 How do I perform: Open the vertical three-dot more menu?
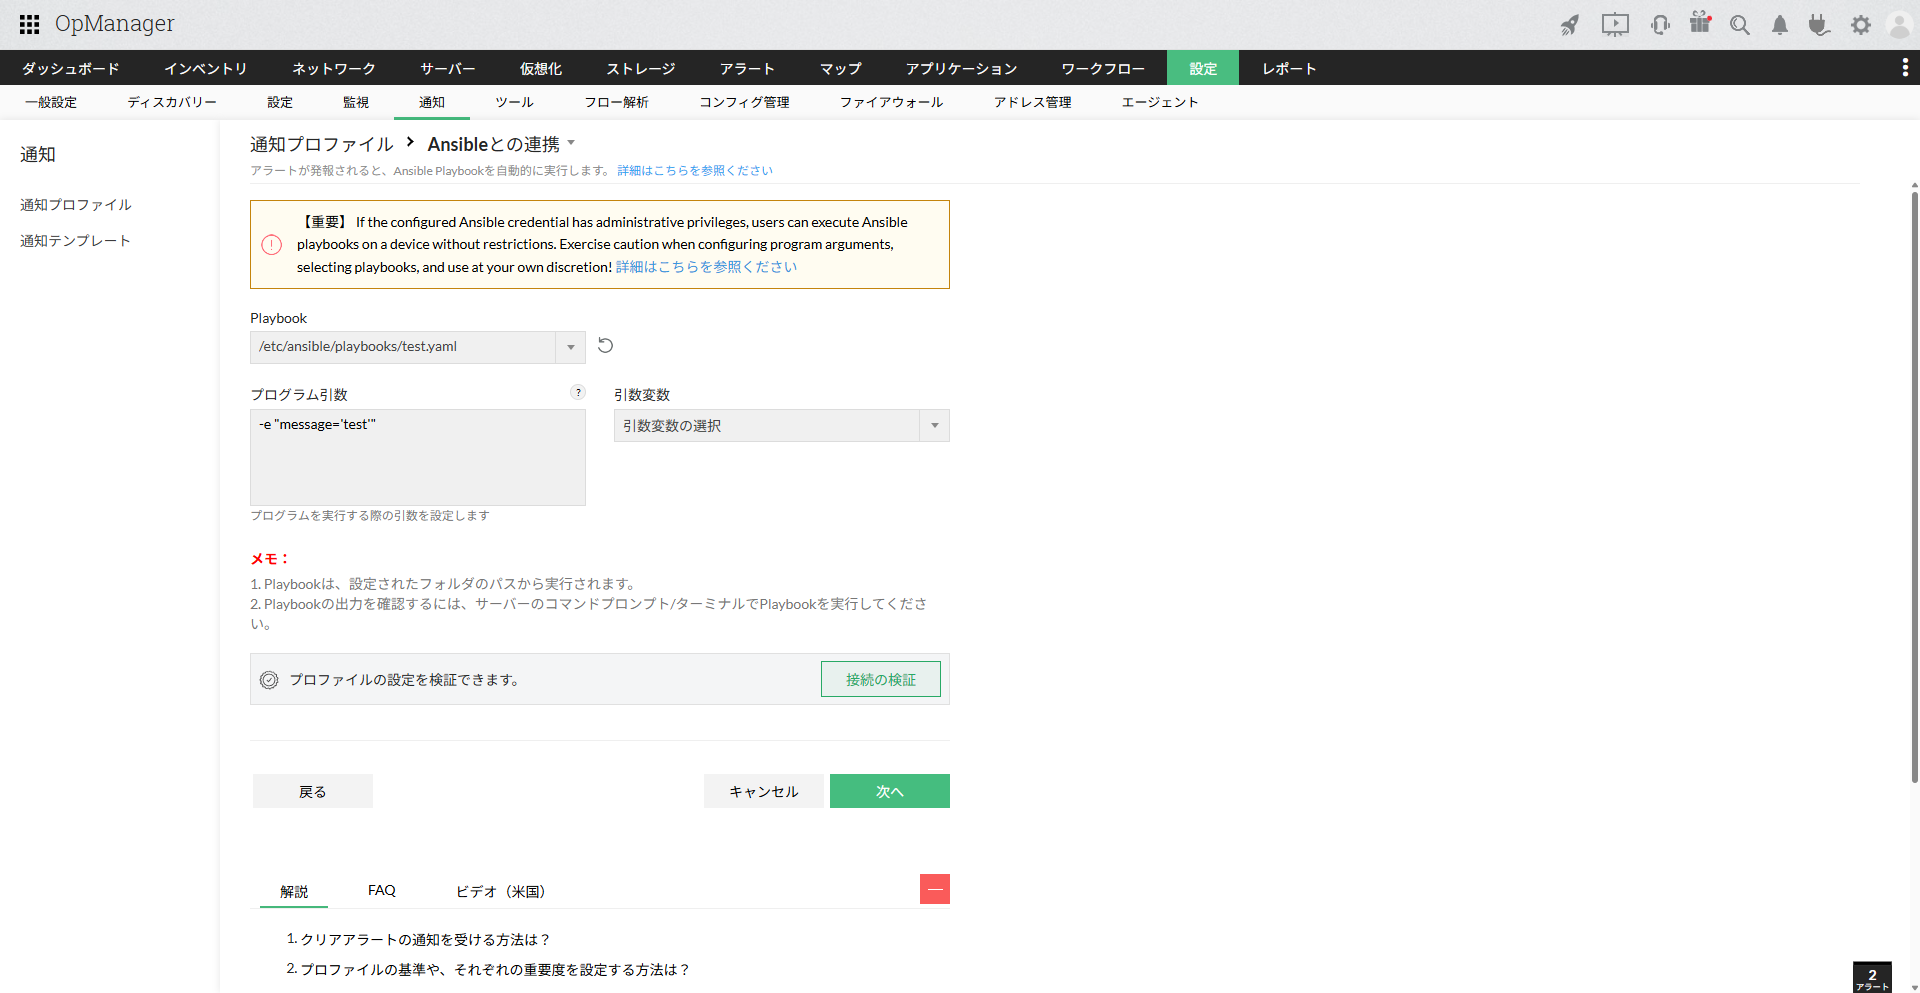pos(1905,67)
